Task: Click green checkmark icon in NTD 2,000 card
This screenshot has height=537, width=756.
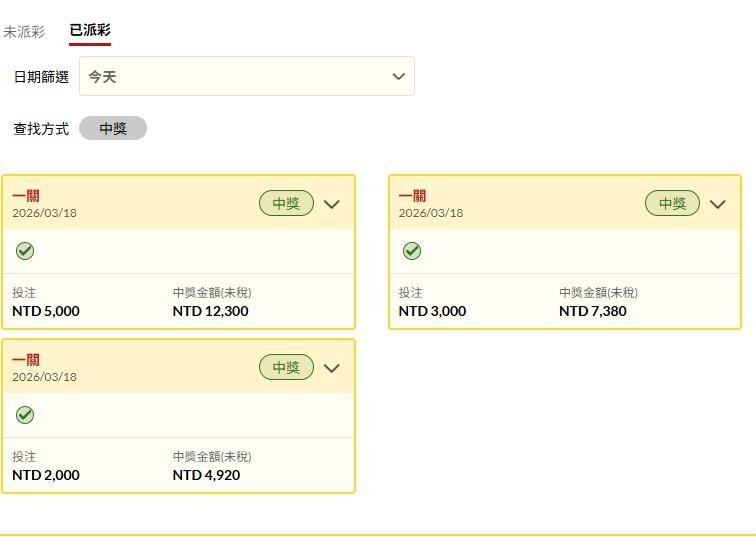Action: pyautogui.click(x=25, y=415)
